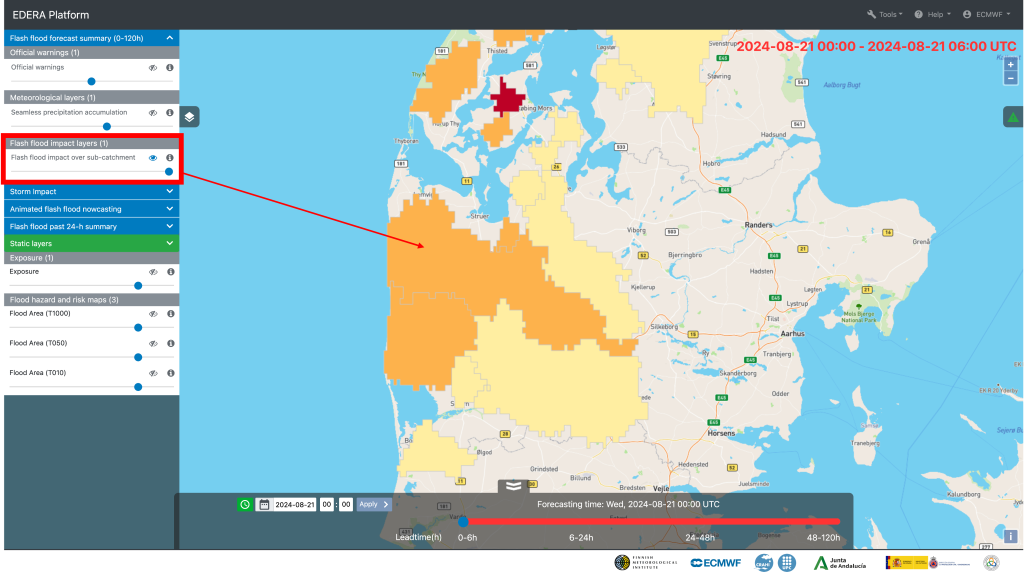Click the green clock icon in time bar
Screen dimensions: 1024x574
(x=245, y=504)
